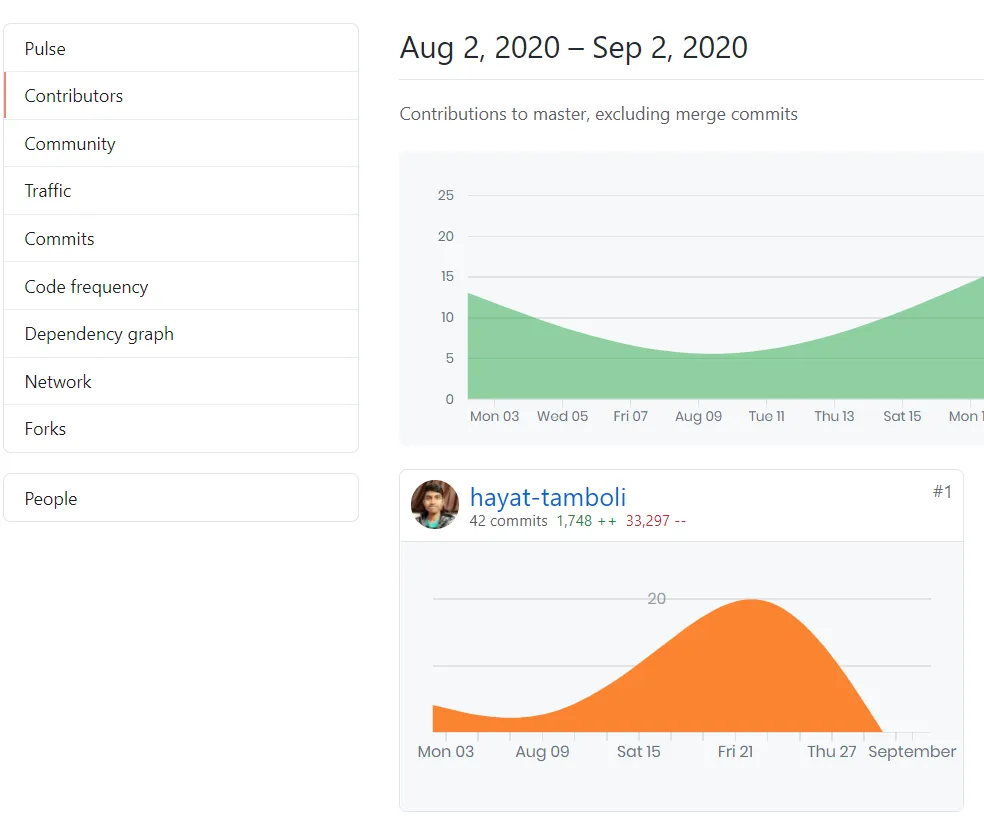Click the #1 contributor rank label
Screen dimensions: 984x819
pos(942,491)
